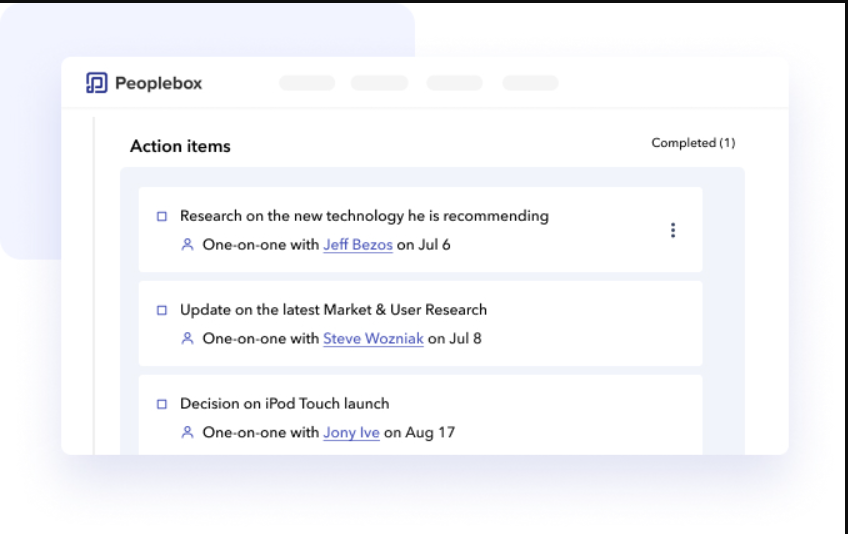Click the Update on latest Market & User Research title
This screenshot has height=534, width=848.
click(333, 310)
